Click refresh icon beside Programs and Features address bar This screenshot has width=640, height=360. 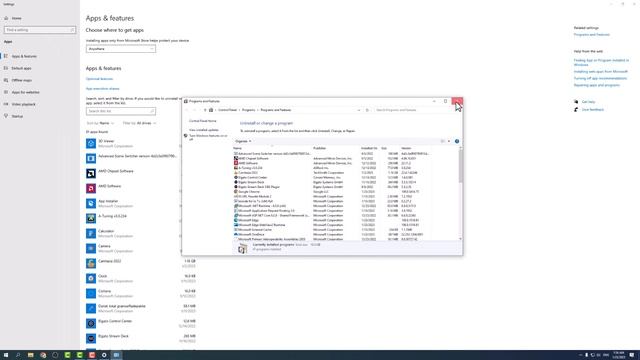[x=367, y=110]
